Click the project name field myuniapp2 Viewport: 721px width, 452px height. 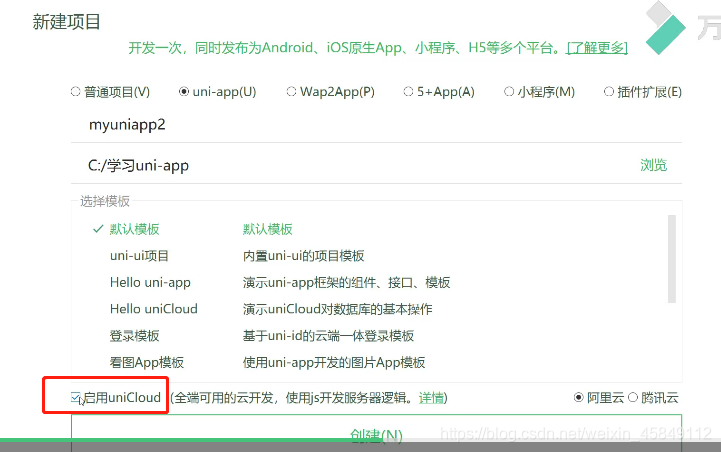[376, 125]
